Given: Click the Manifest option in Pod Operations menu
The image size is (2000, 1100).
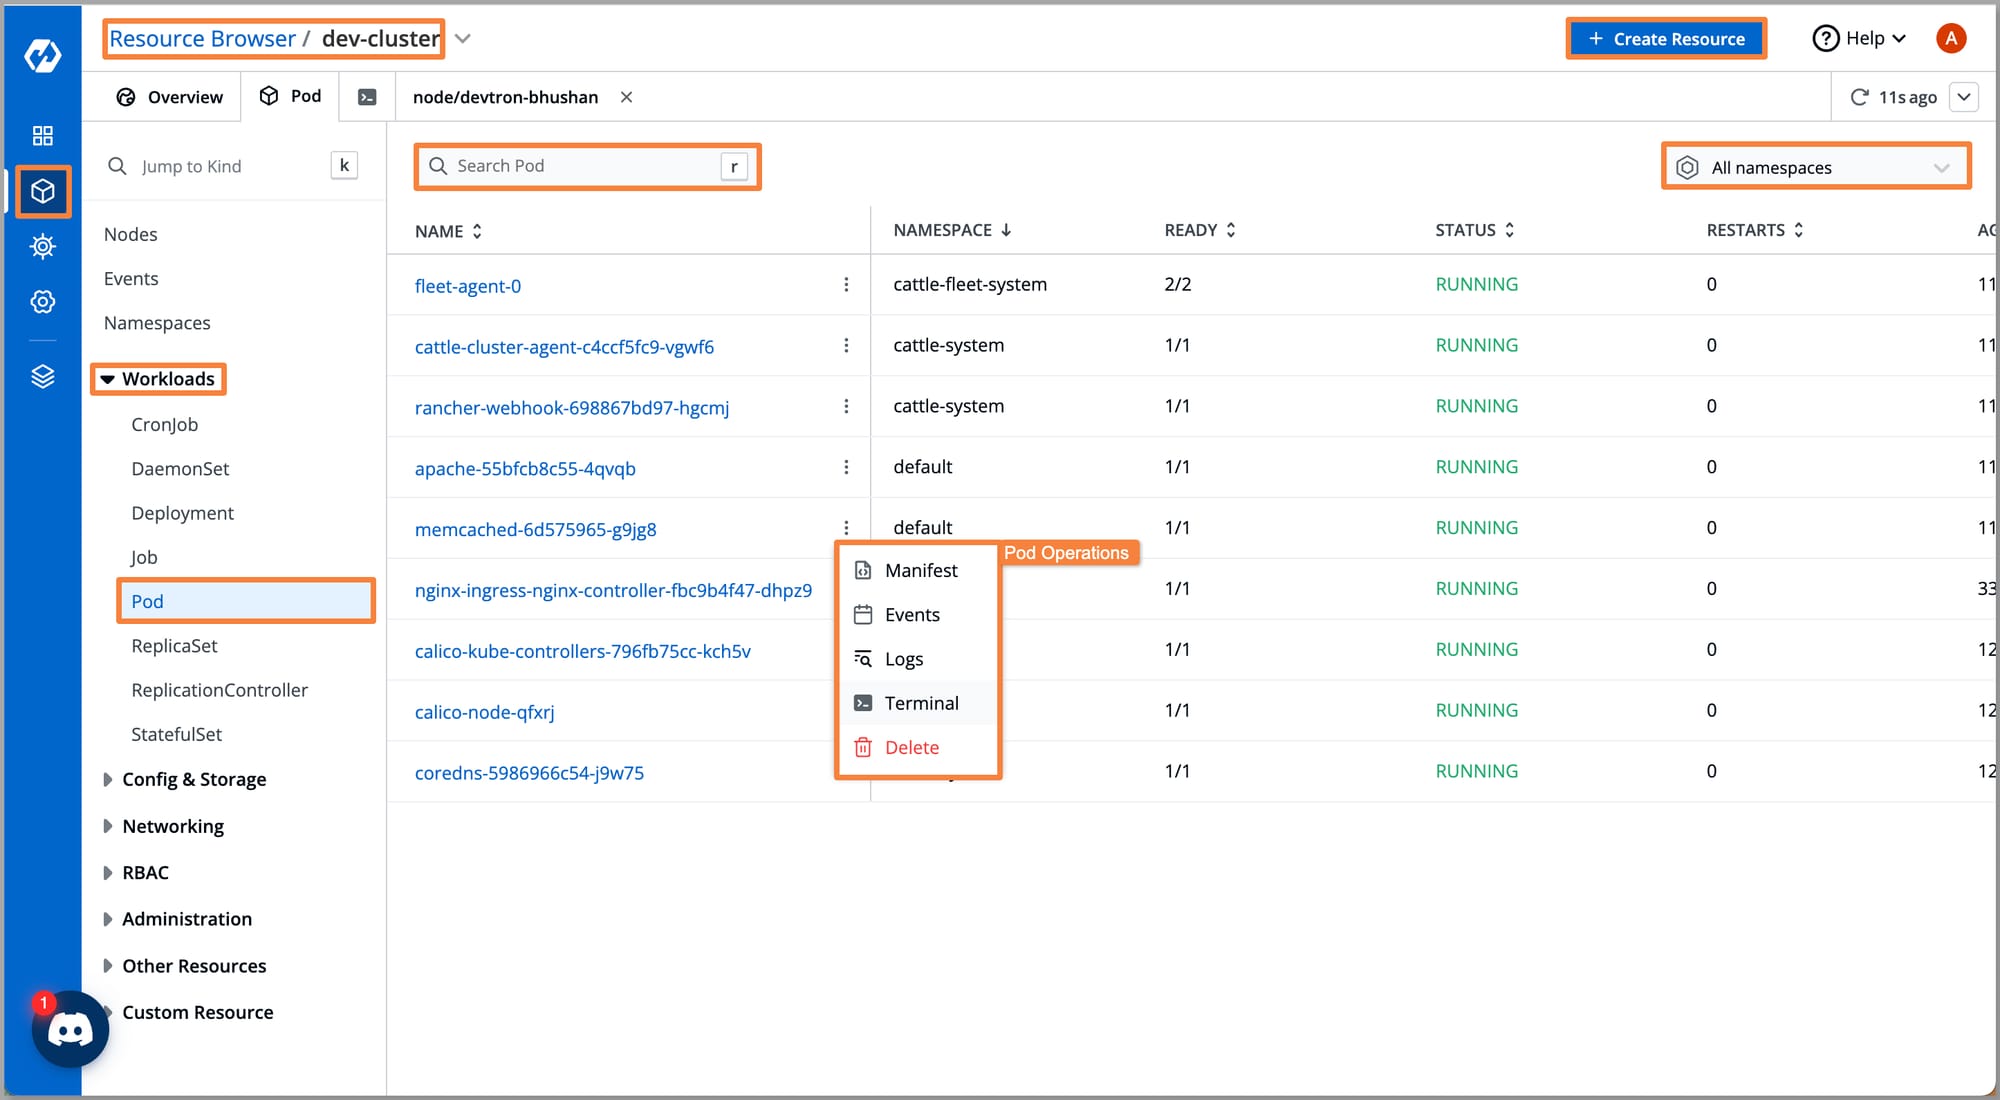Looking at the screenshot, I should (919, 569).
